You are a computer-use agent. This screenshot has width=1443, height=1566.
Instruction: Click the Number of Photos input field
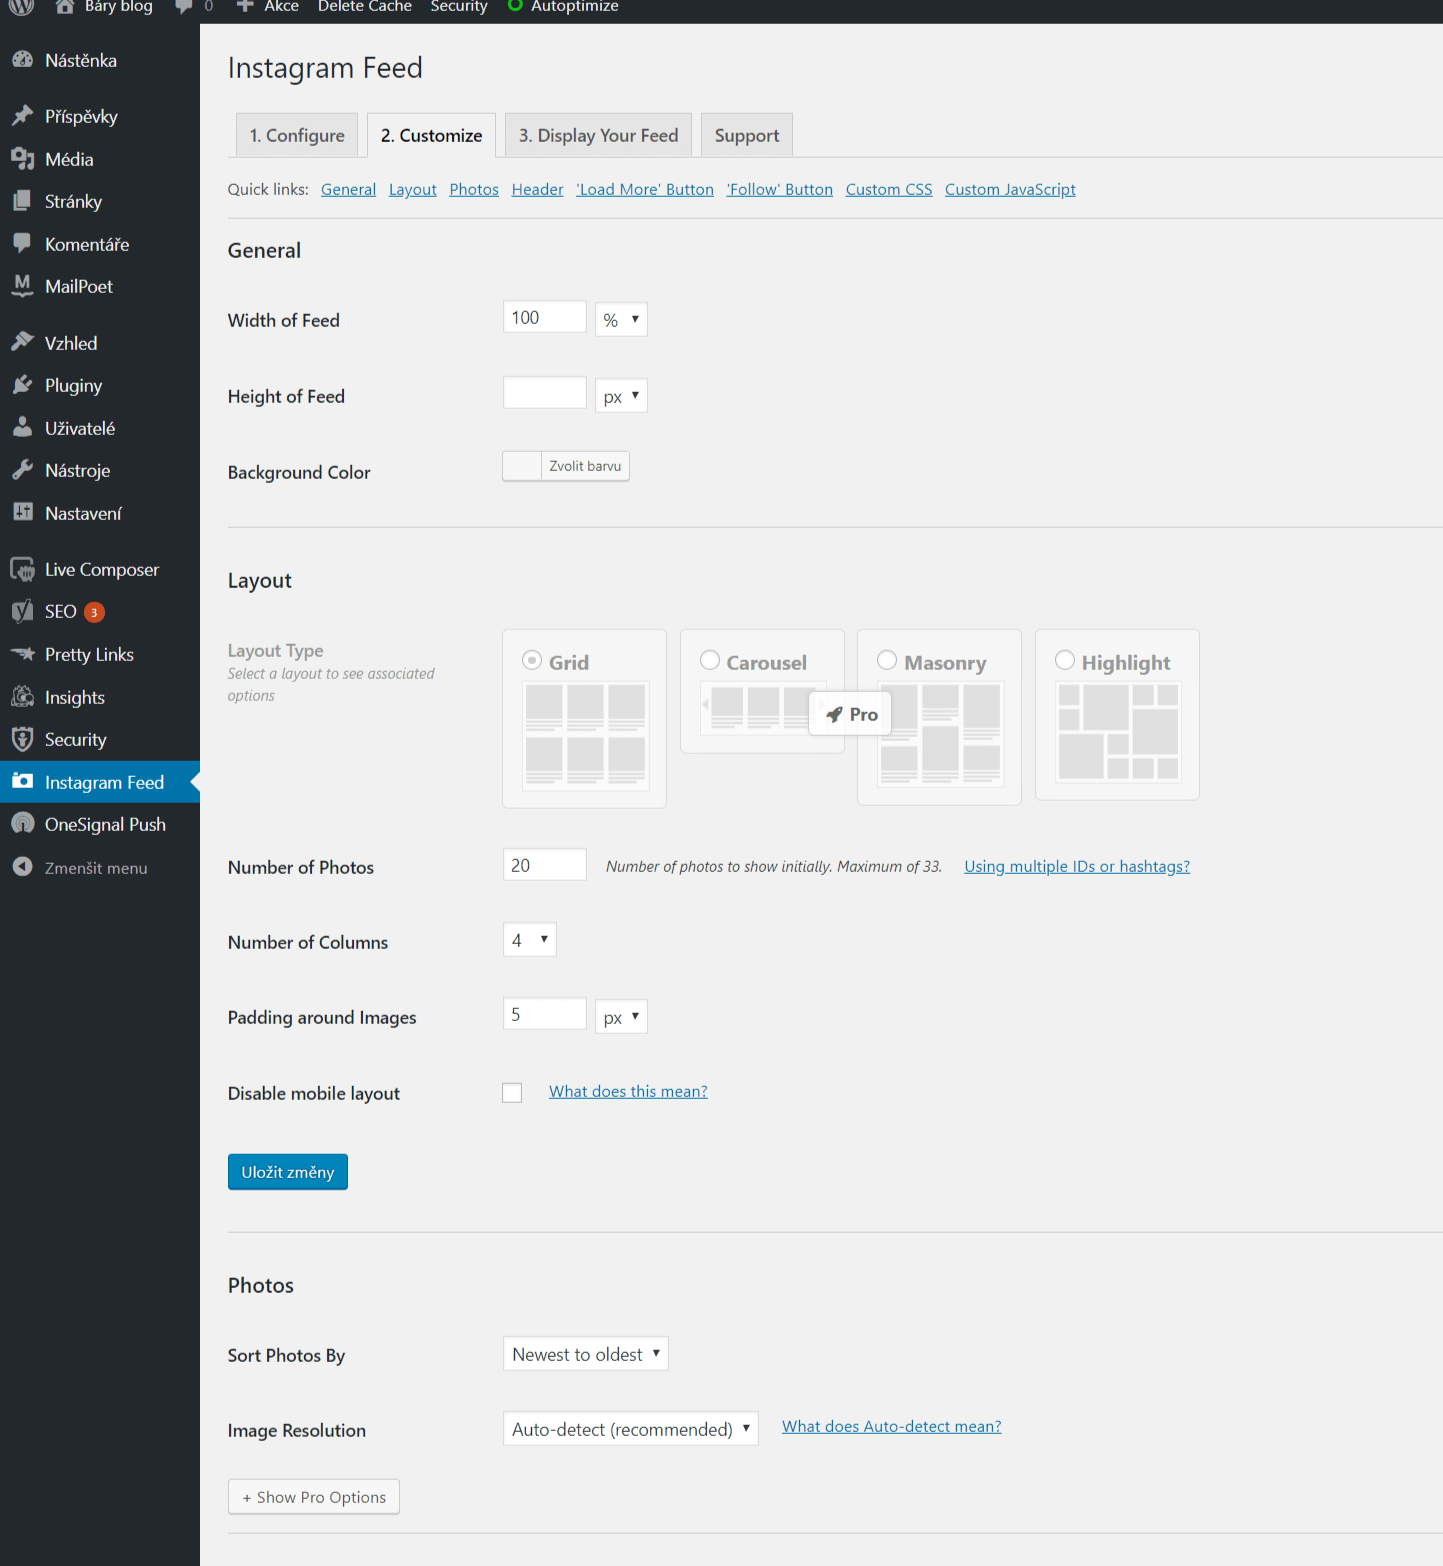544,865
